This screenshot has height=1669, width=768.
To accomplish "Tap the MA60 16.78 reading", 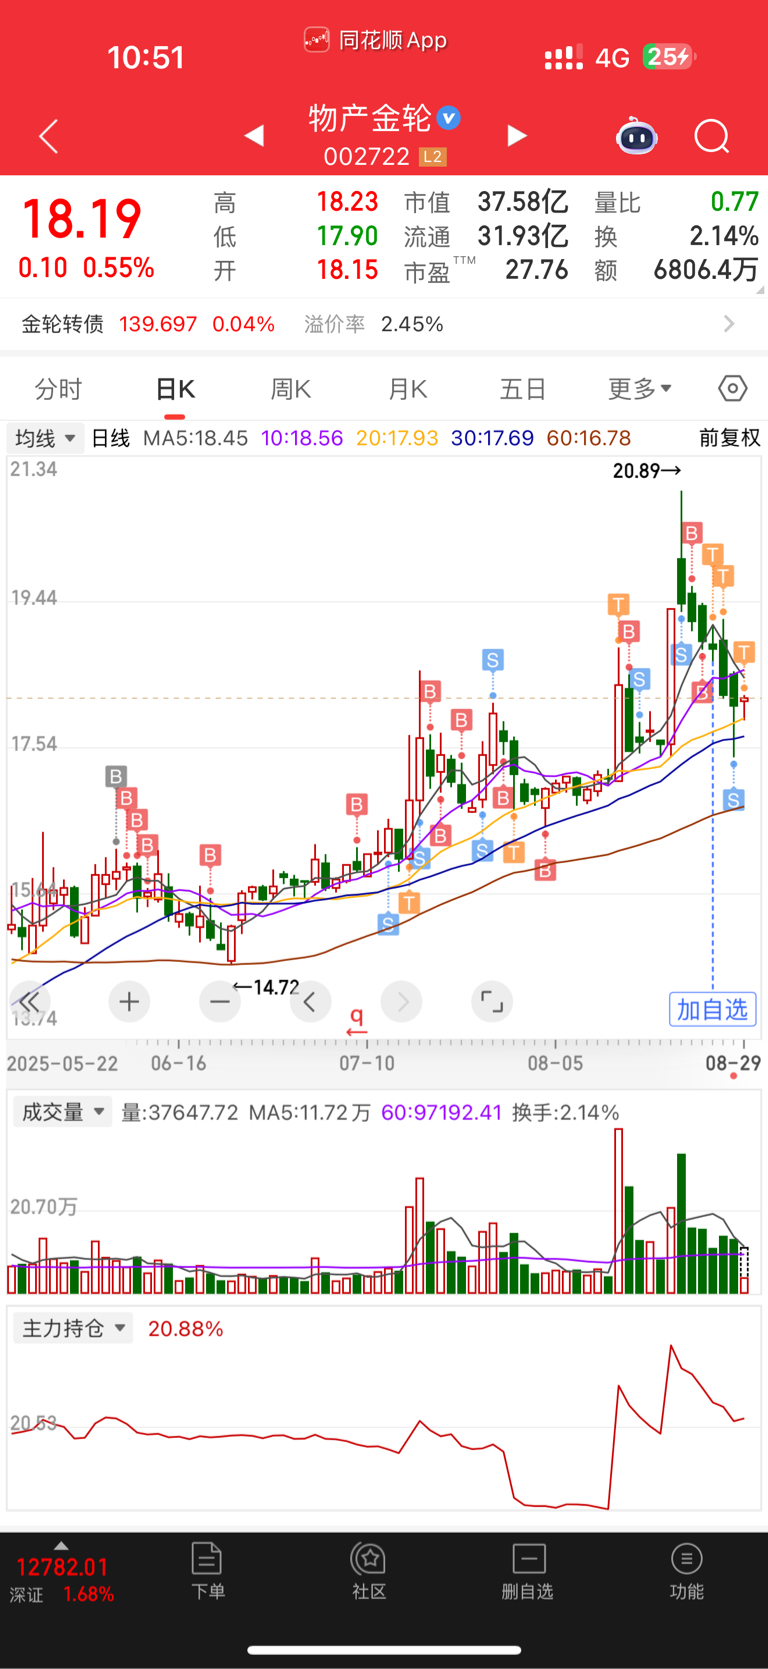I will 589,438.
